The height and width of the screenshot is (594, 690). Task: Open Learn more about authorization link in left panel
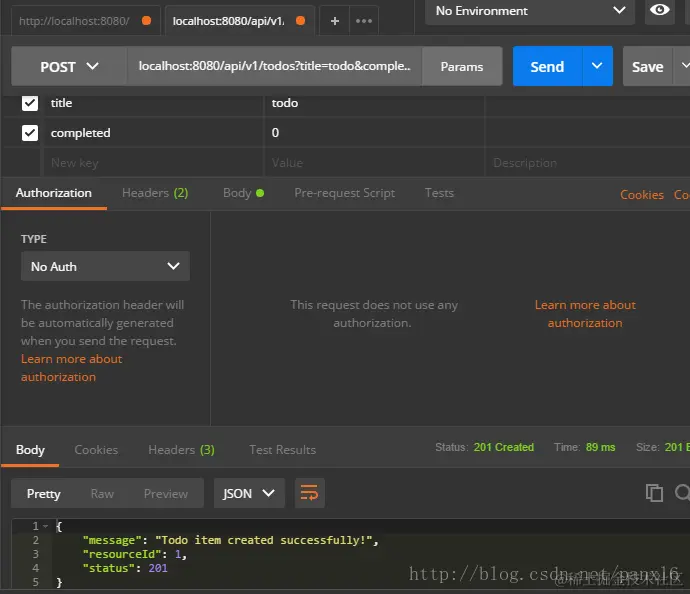71,368
